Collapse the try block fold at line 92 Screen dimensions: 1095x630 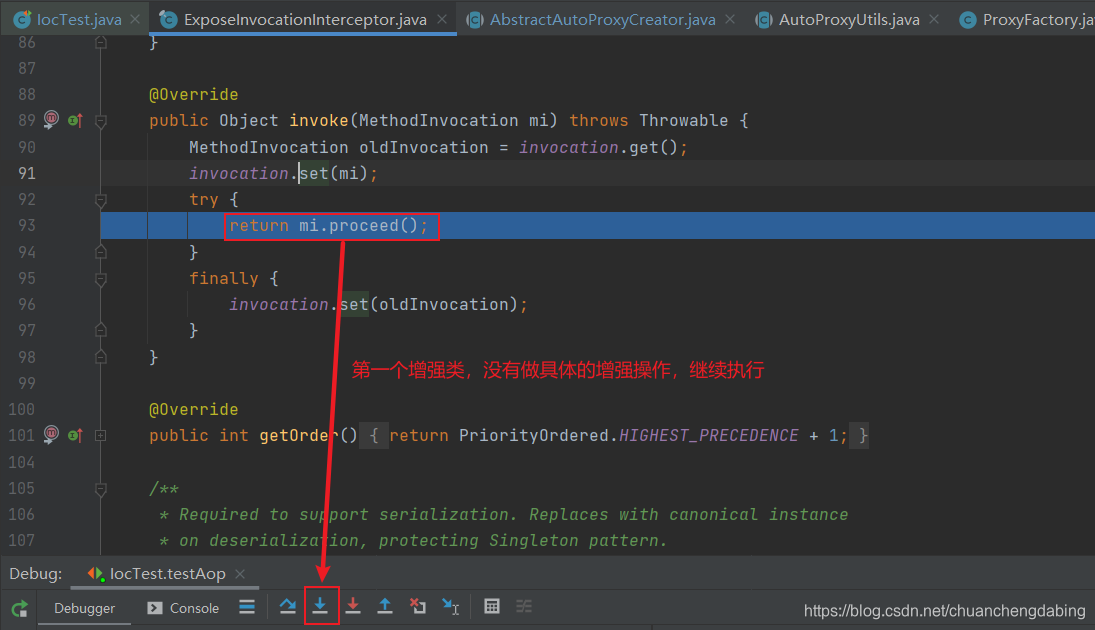[101, 200]
